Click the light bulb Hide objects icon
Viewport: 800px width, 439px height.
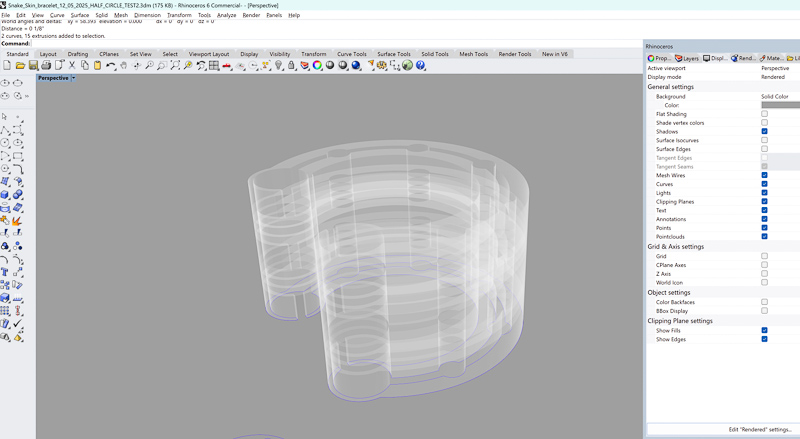coord(278,66)
